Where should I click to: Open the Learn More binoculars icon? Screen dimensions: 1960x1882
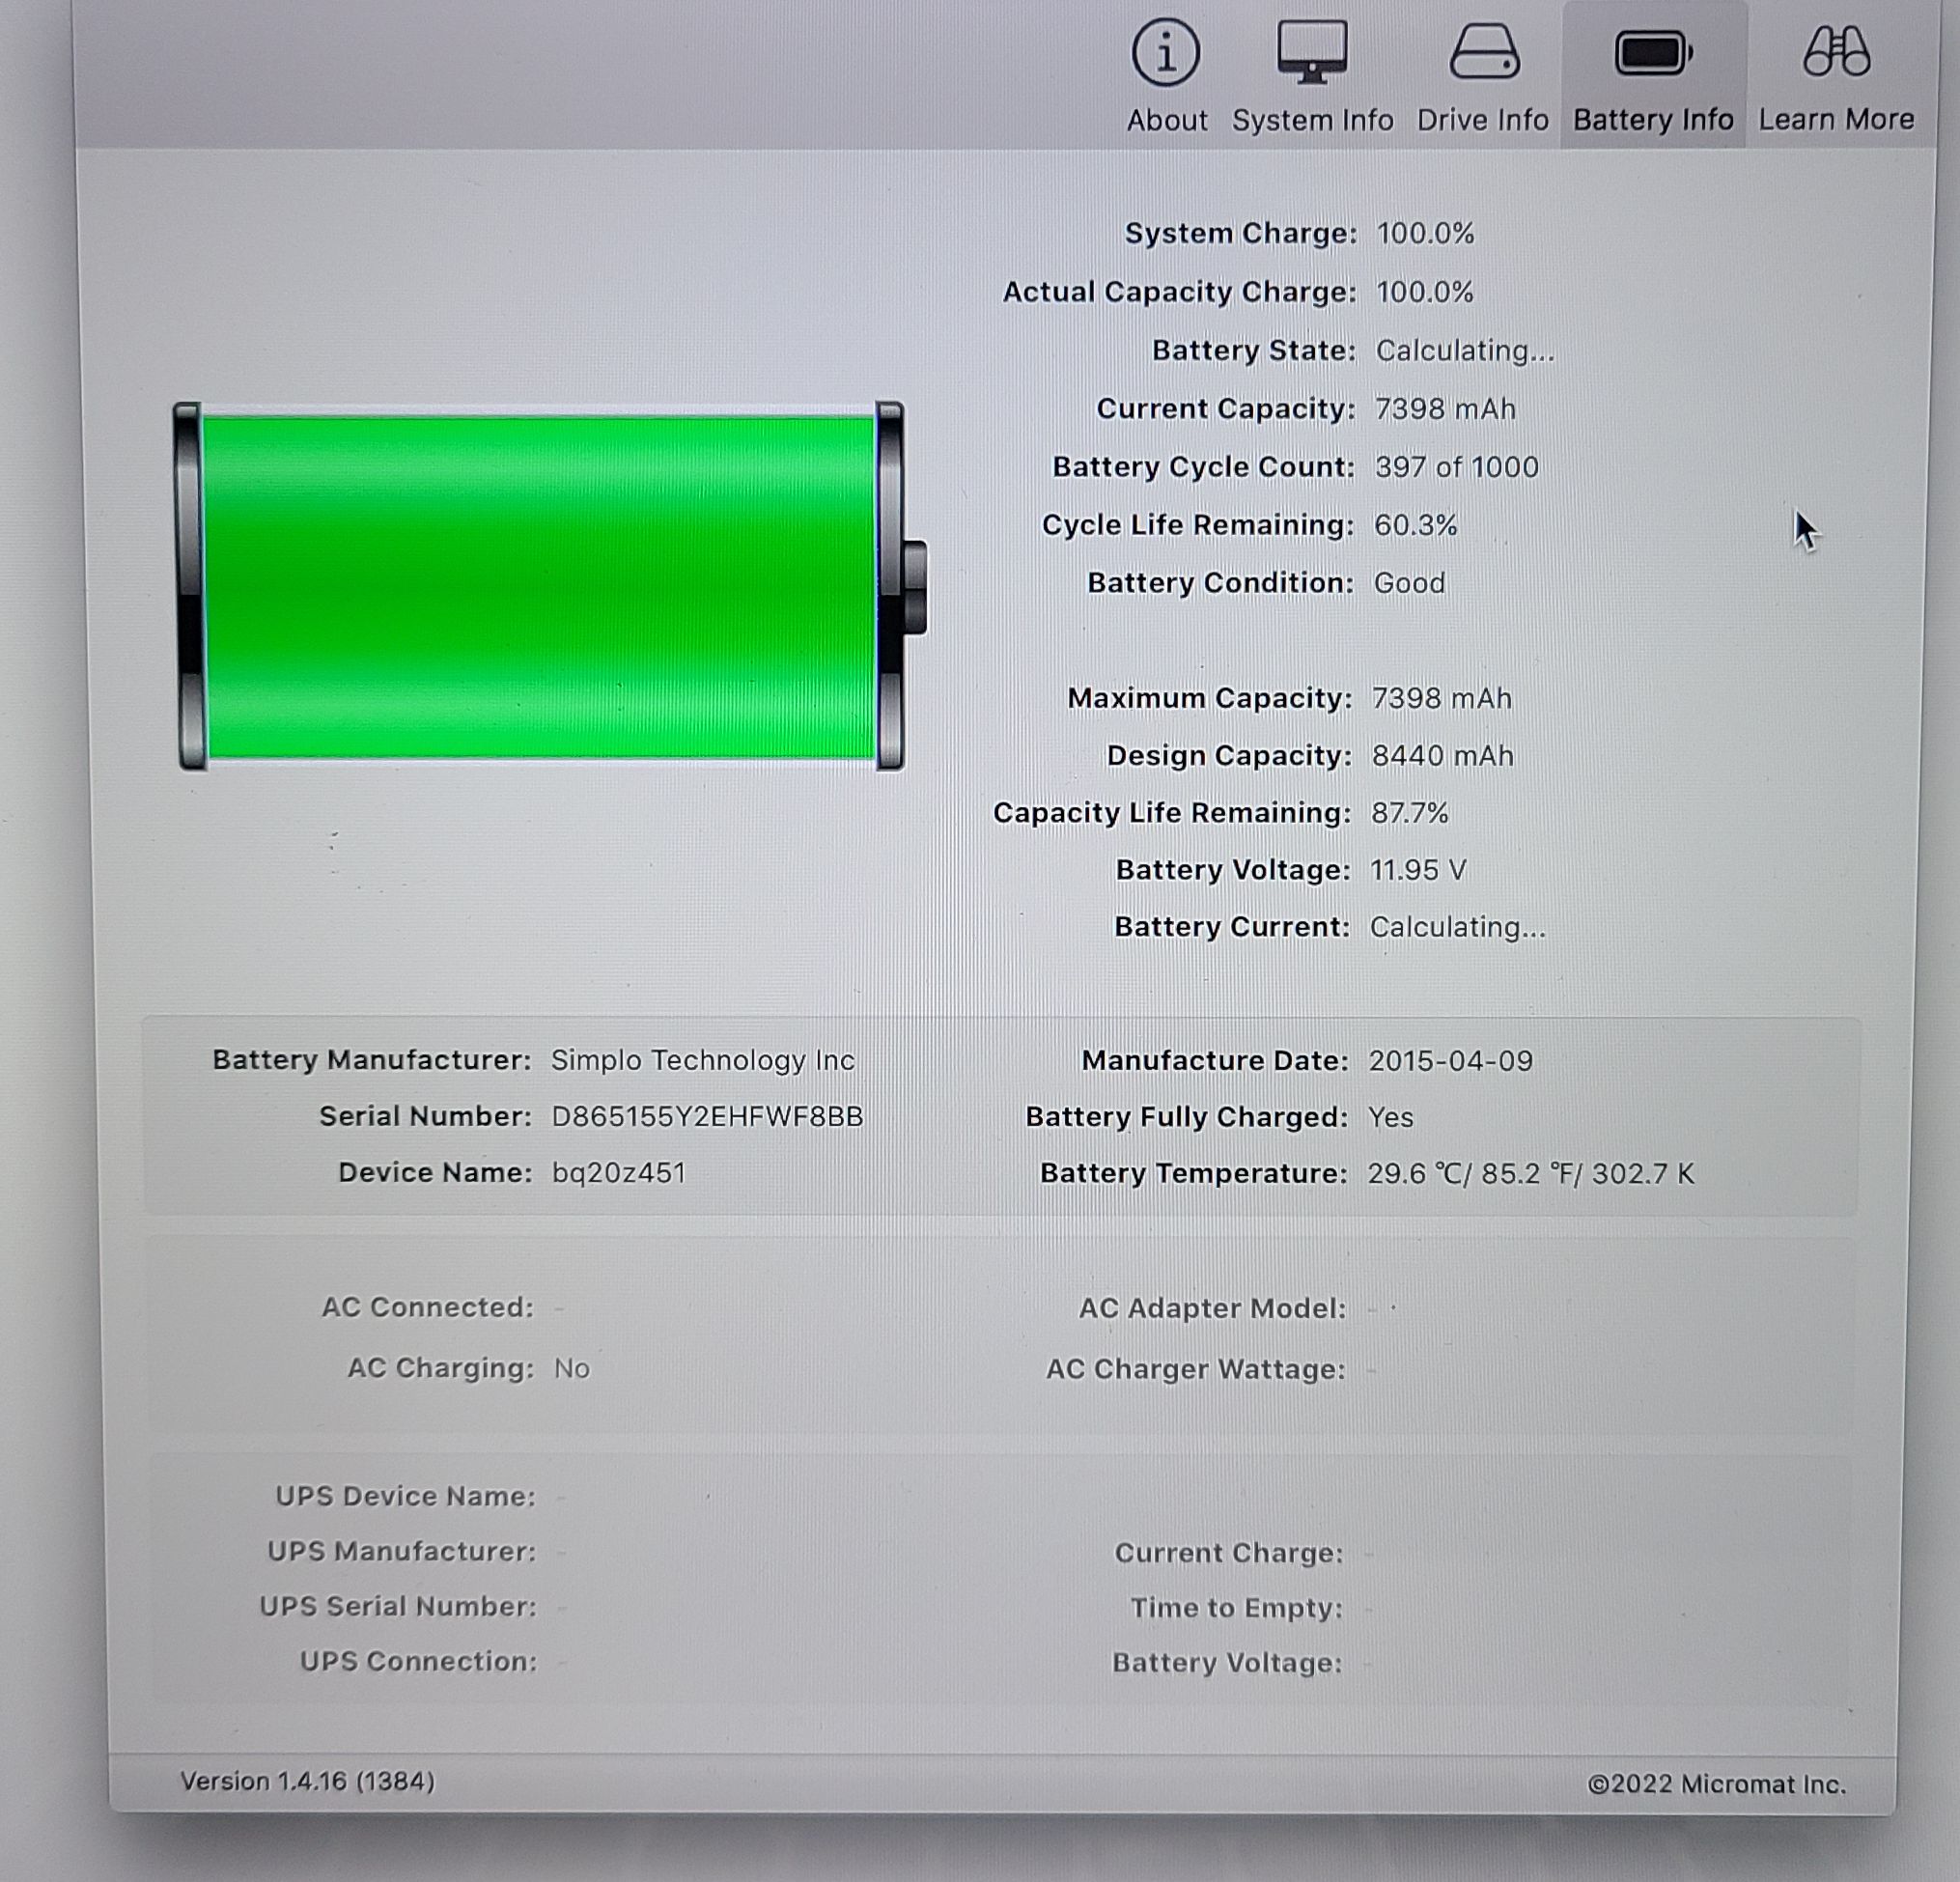pyautogui.click(x=1836, y=53)
